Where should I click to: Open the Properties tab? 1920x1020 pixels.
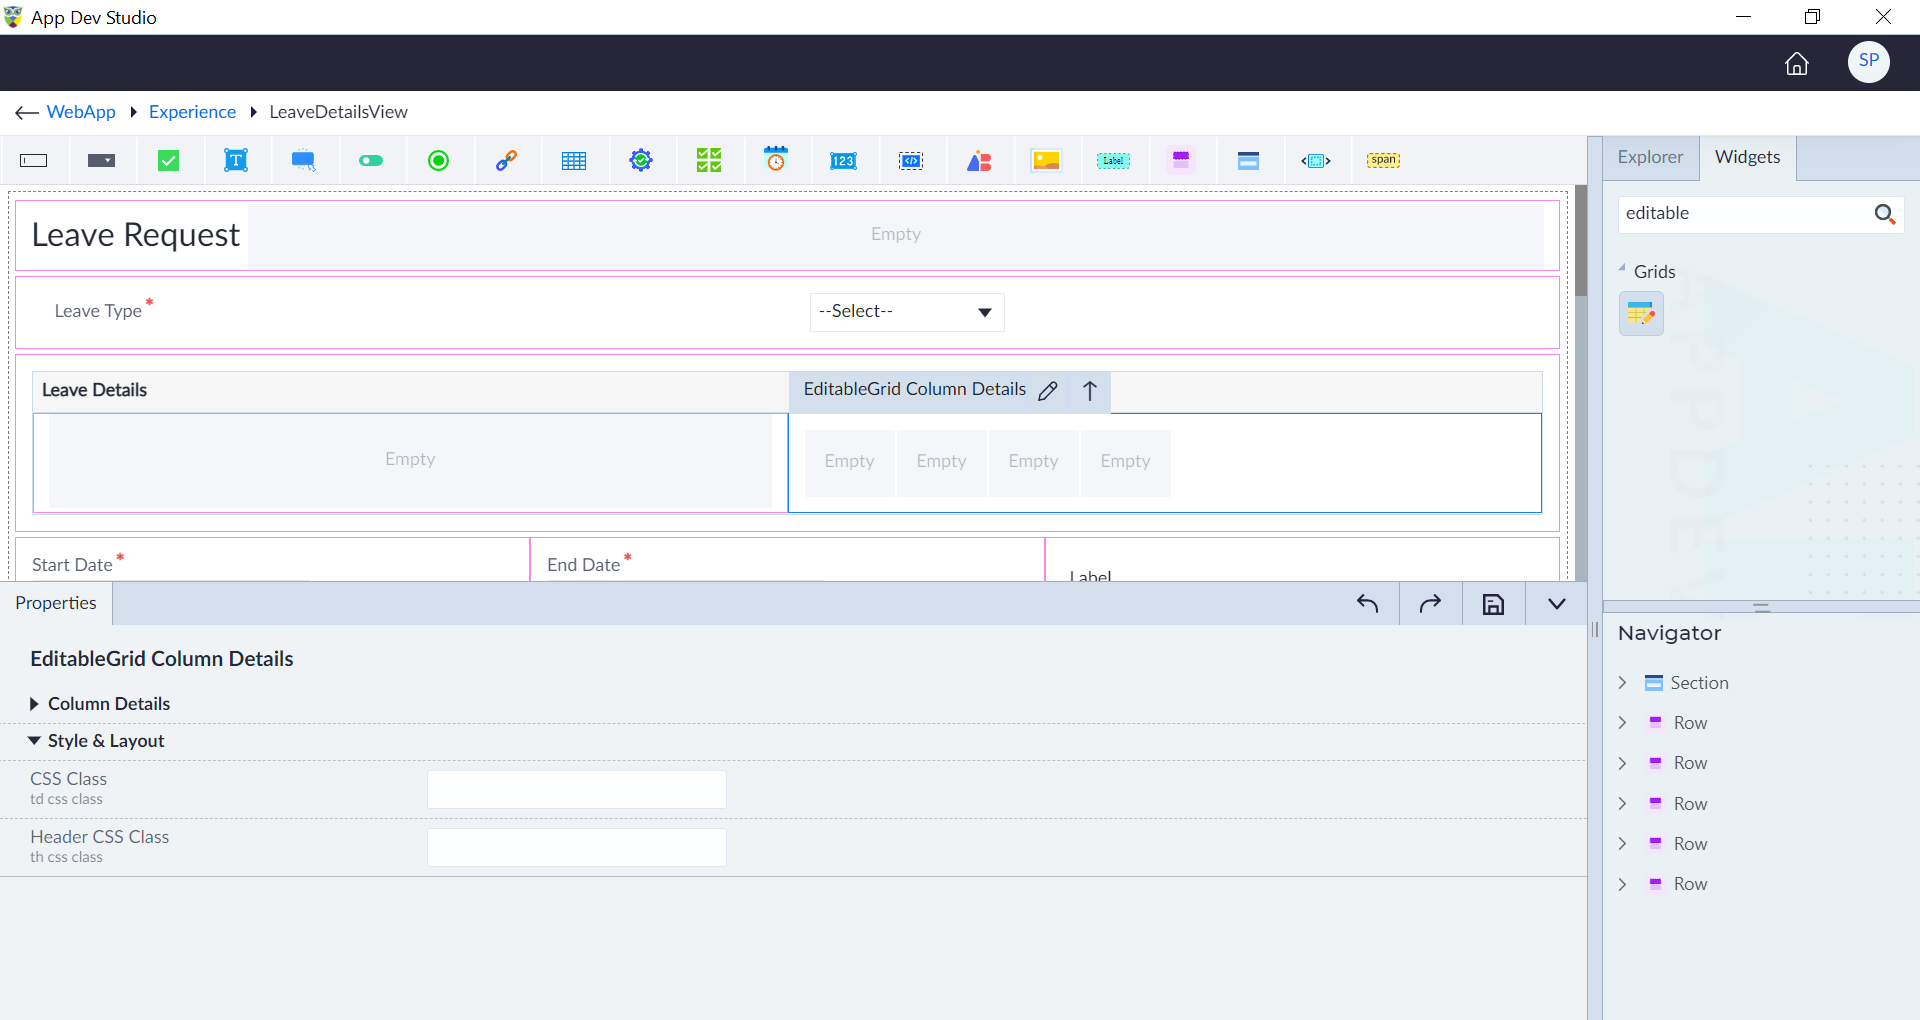click(x=56, y=603)
